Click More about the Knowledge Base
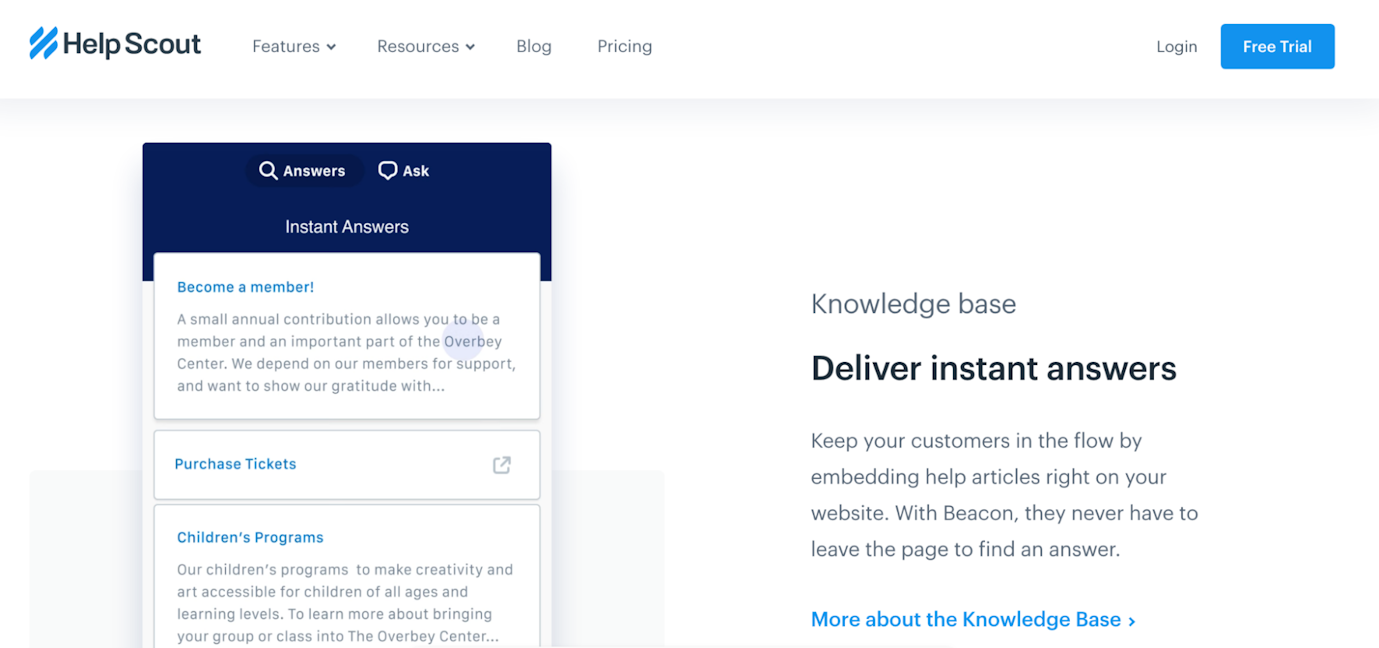This screenshot has height=648, width=1379. click(965, 619)
